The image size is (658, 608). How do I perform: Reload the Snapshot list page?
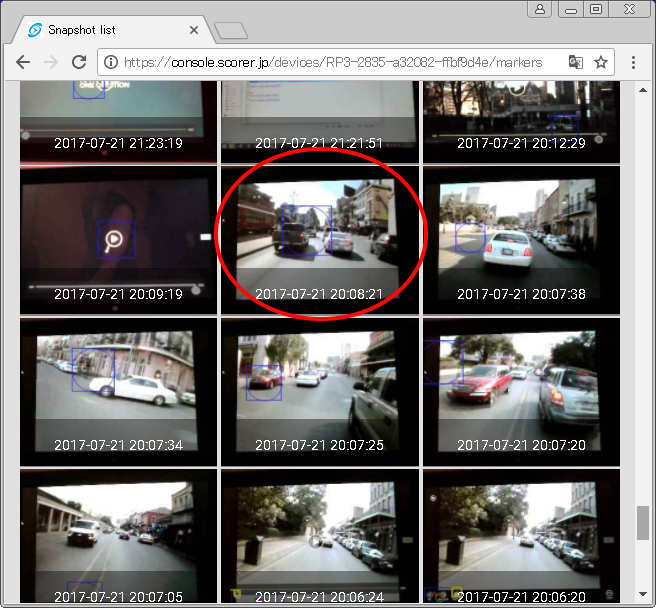coord(79,63)
